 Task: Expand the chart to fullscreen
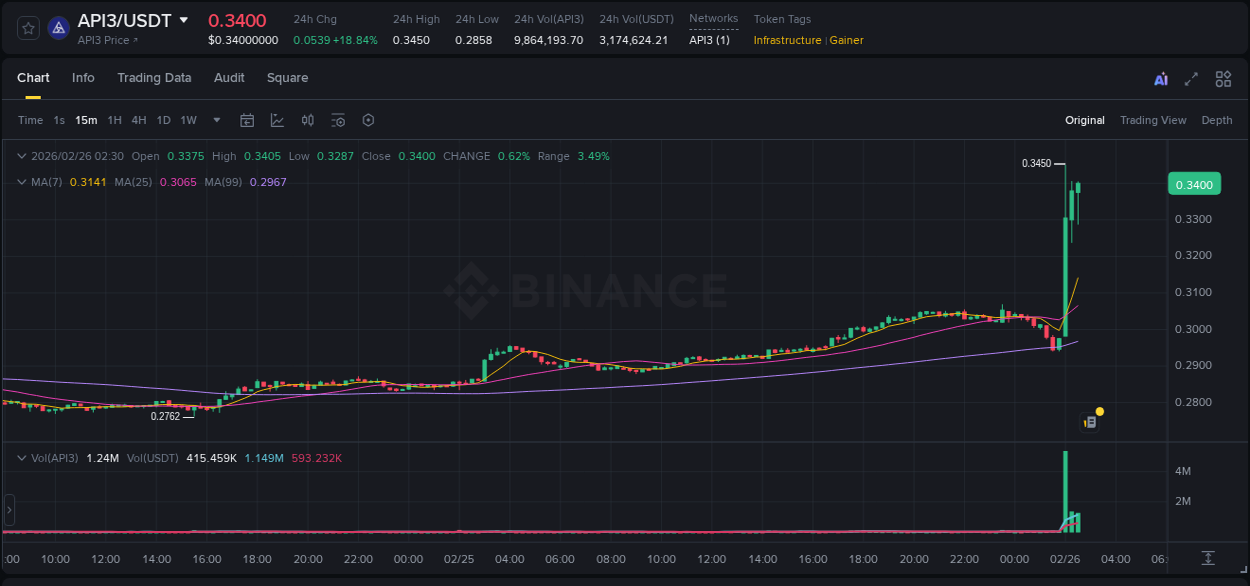(x=1190, y=78)
